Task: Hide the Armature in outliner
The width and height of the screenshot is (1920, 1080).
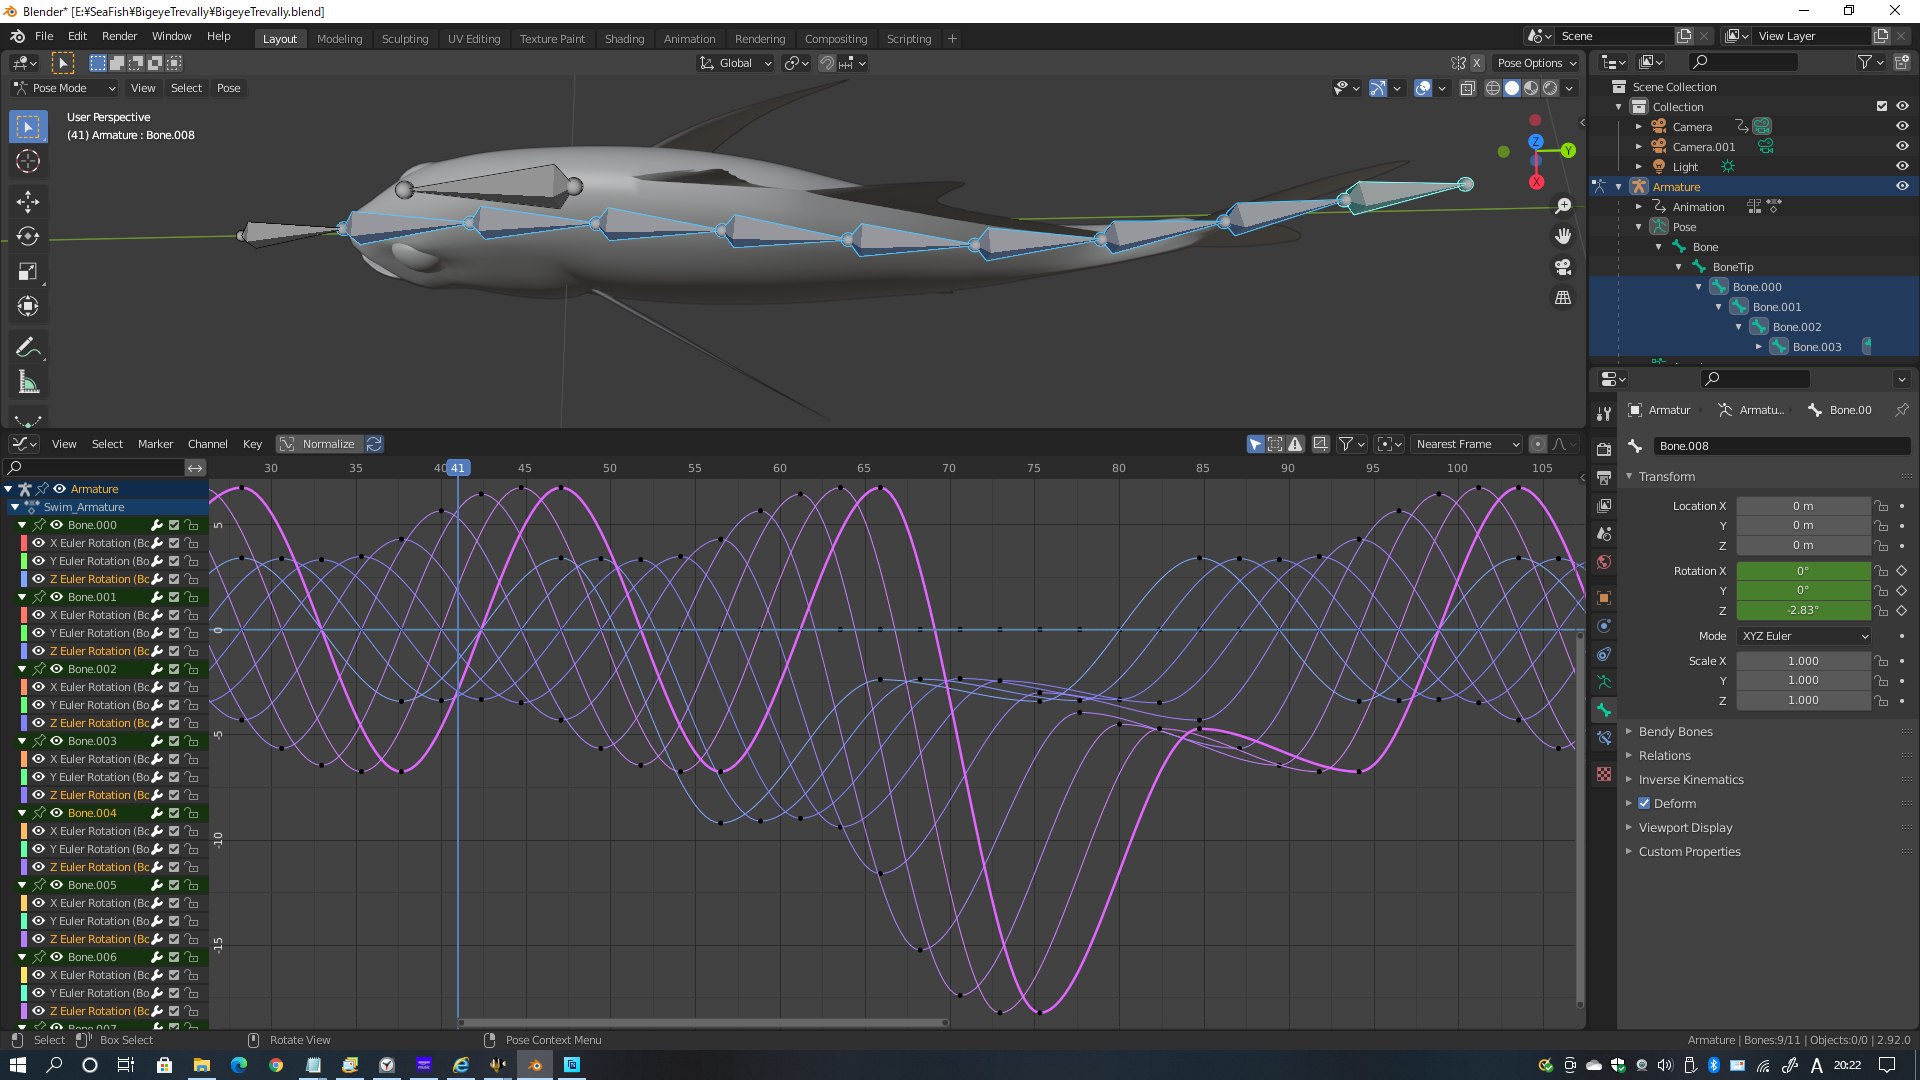Action: coord(1902,187)
